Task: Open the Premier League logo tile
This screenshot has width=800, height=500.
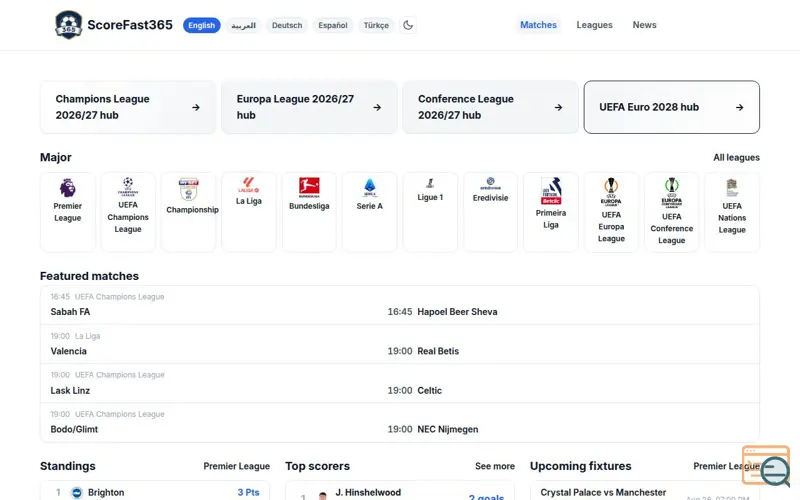Action: 67,212
